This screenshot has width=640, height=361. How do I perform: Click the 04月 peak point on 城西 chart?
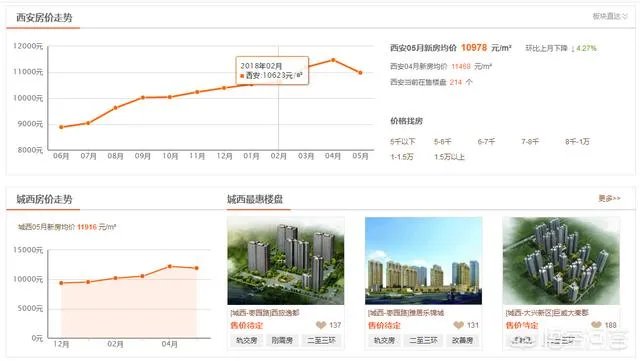pyautogui.click(x=170, y=266)
